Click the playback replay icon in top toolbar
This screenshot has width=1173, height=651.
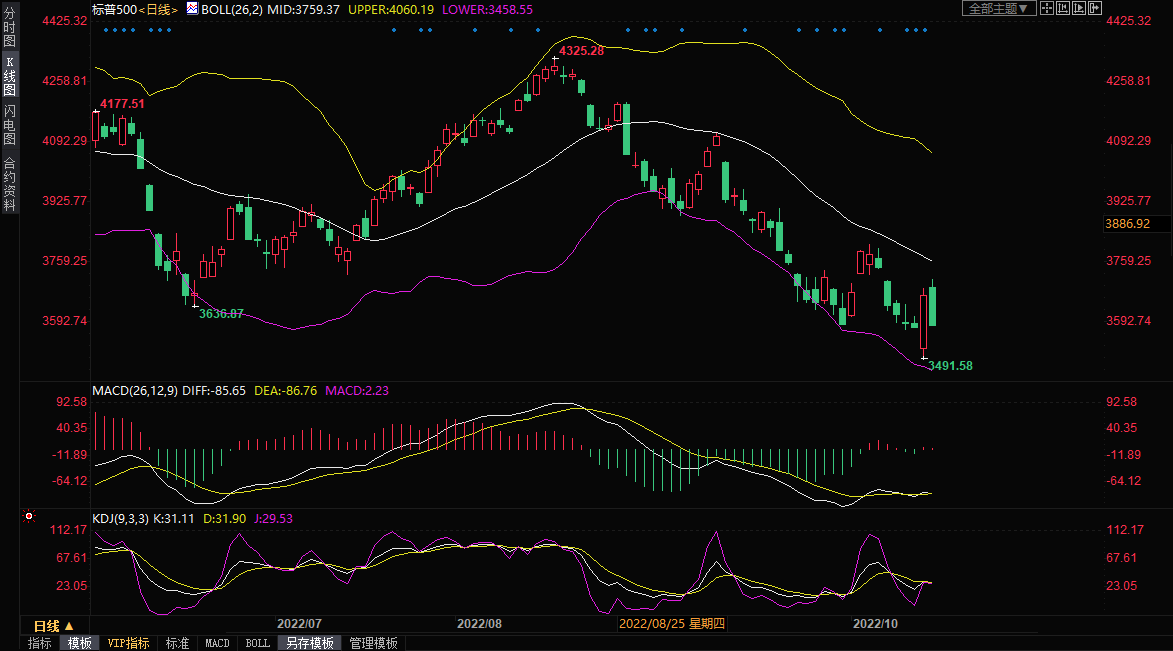tap(1078, 8)
